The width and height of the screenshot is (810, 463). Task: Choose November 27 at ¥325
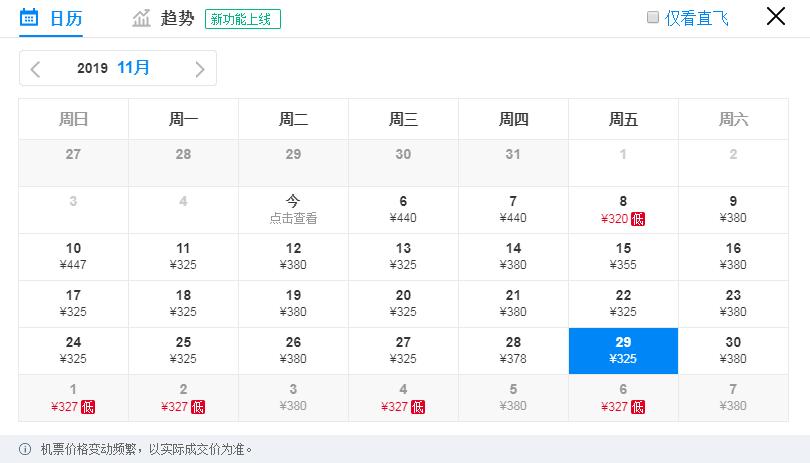tap(403, 351)
